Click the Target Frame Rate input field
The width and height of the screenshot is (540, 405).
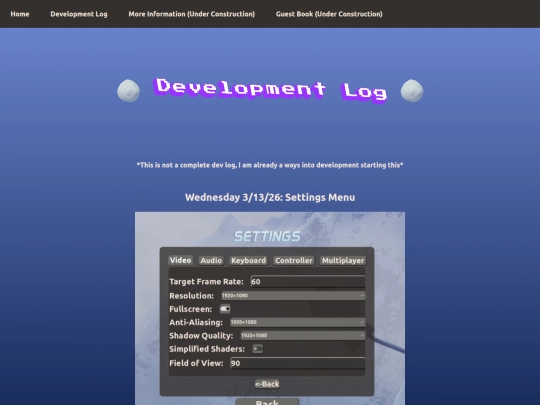308,282
